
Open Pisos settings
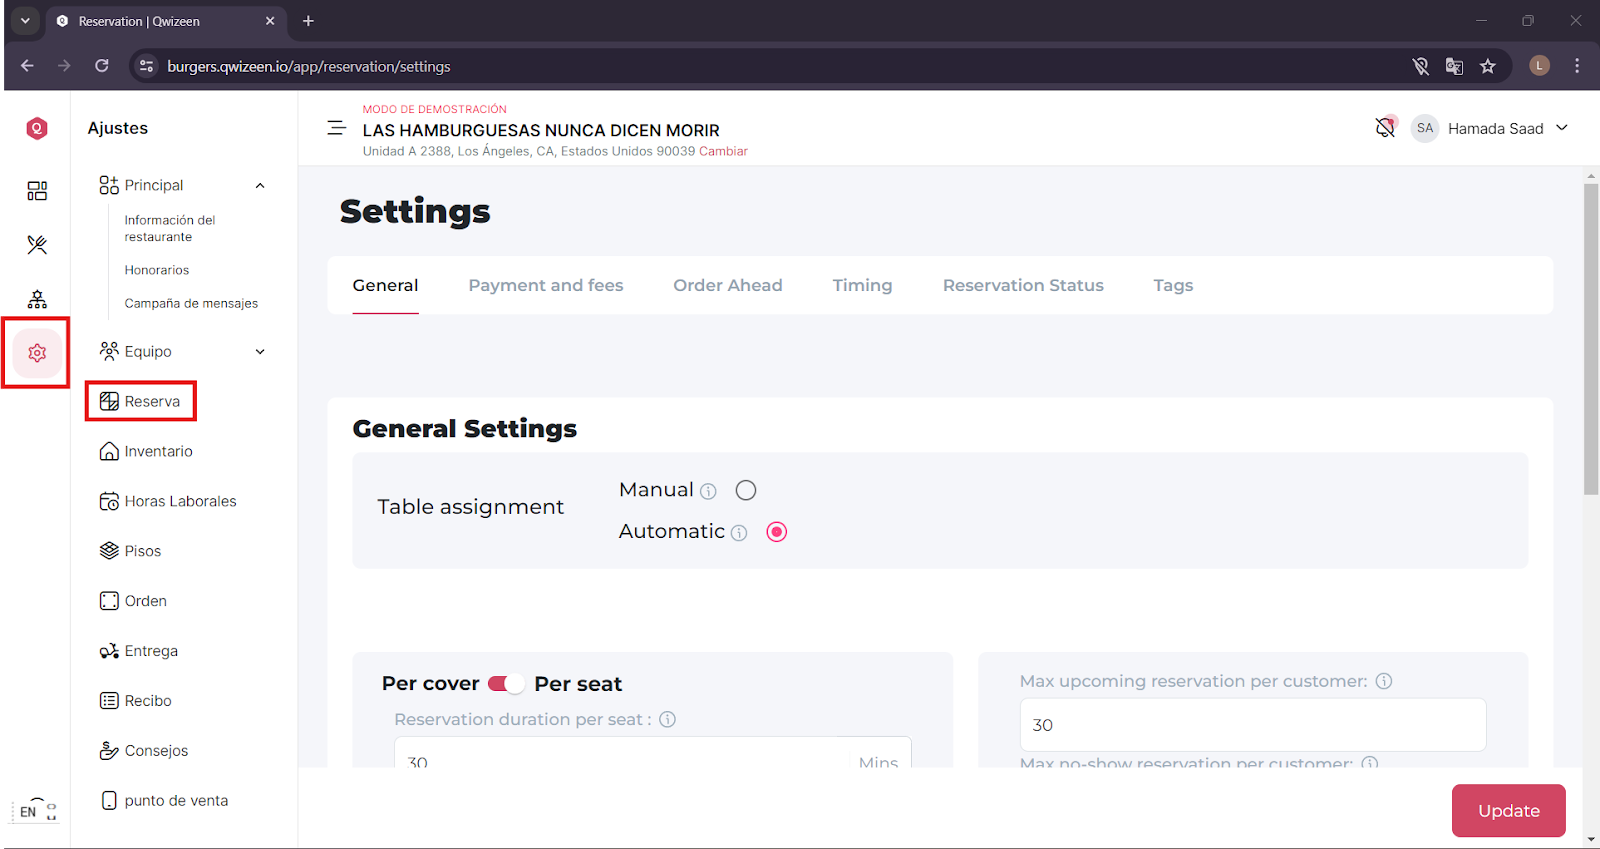point(130,551)
